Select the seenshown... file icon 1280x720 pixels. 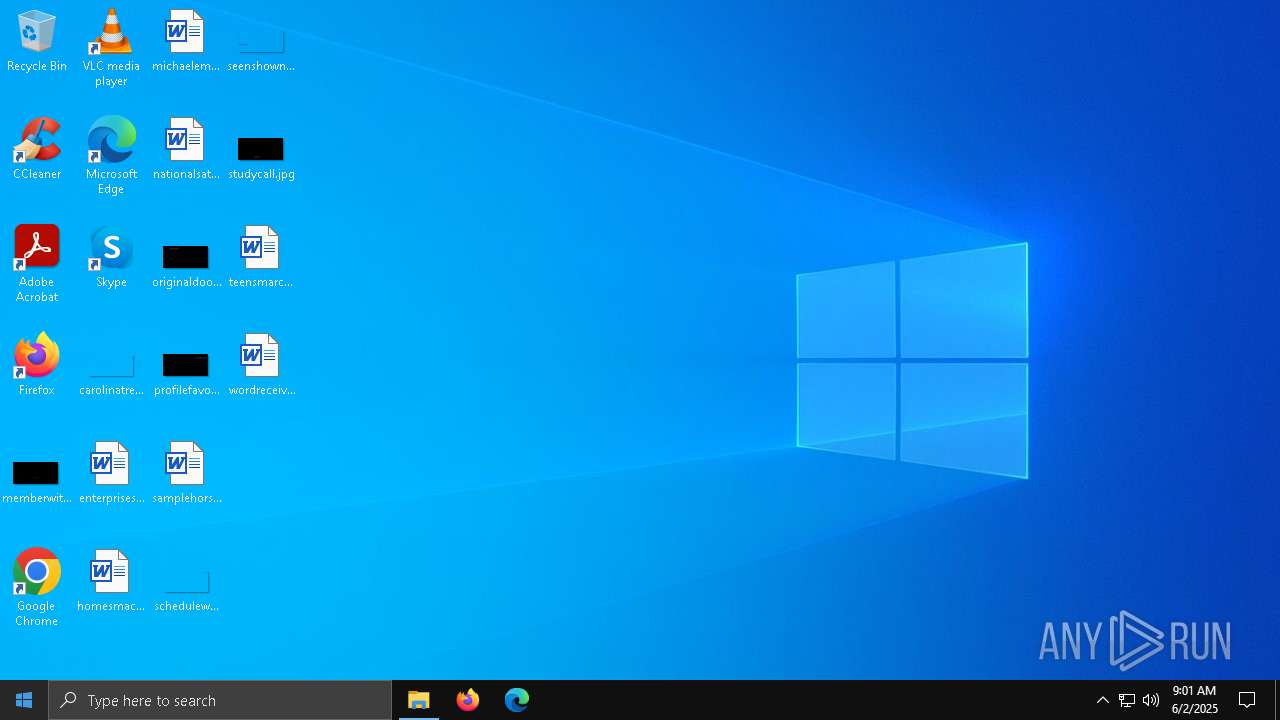click(261, 41)
